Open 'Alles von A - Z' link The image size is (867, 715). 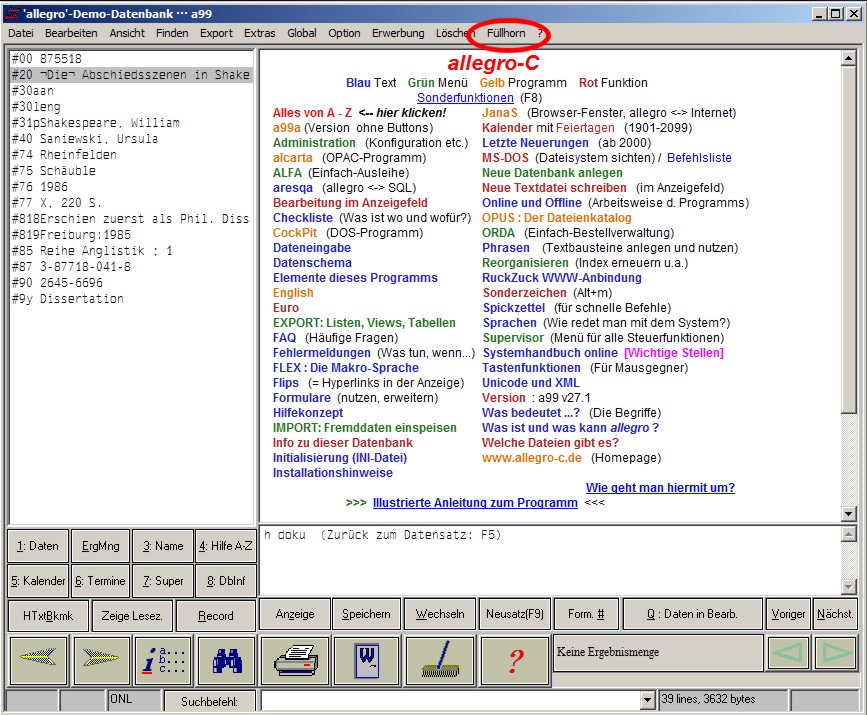point(312,113)
